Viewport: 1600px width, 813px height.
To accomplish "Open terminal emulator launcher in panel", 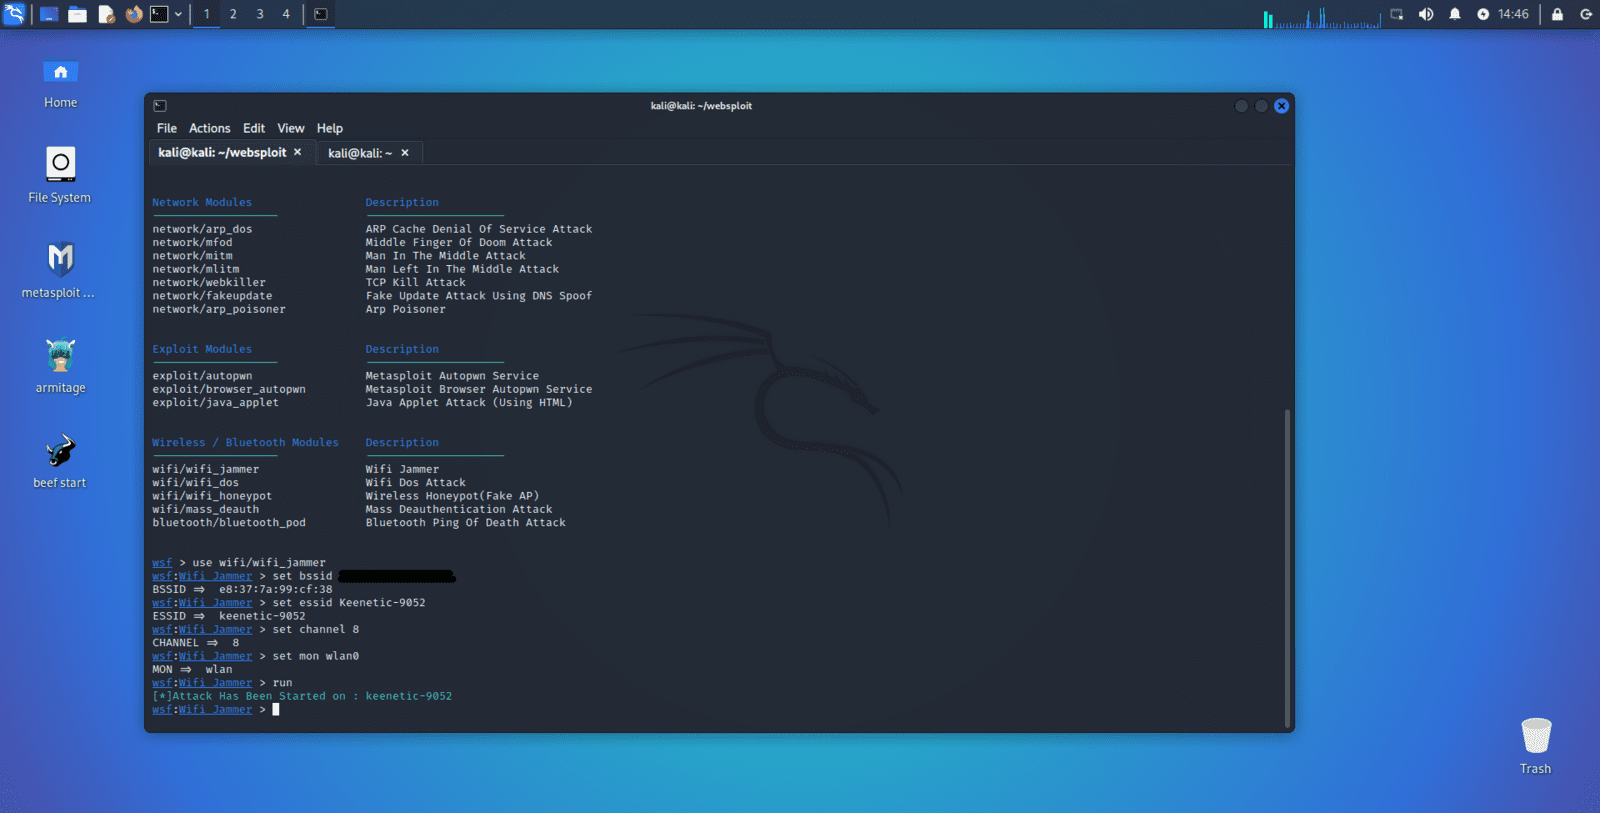I will click(x=160, y=14).
